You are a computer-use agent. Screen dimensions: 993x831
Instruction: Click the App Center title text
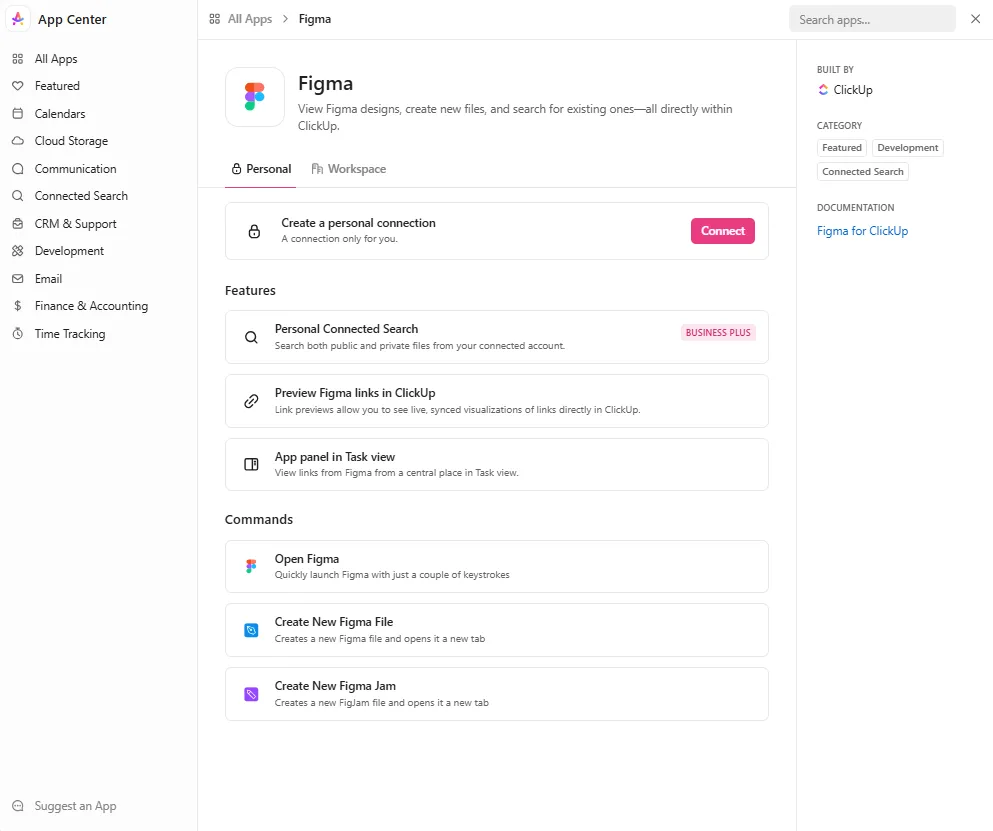click(72, 20)
